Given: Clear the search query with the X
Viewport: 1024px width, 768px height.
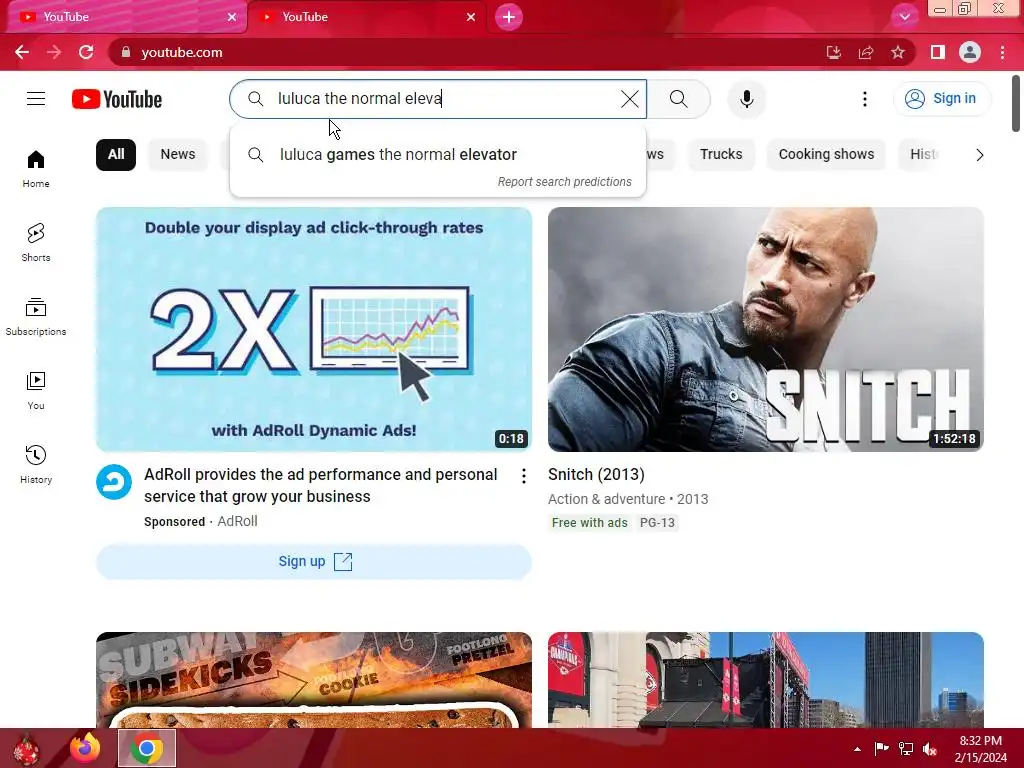Looking at the screenshot, I should (630, 99).
